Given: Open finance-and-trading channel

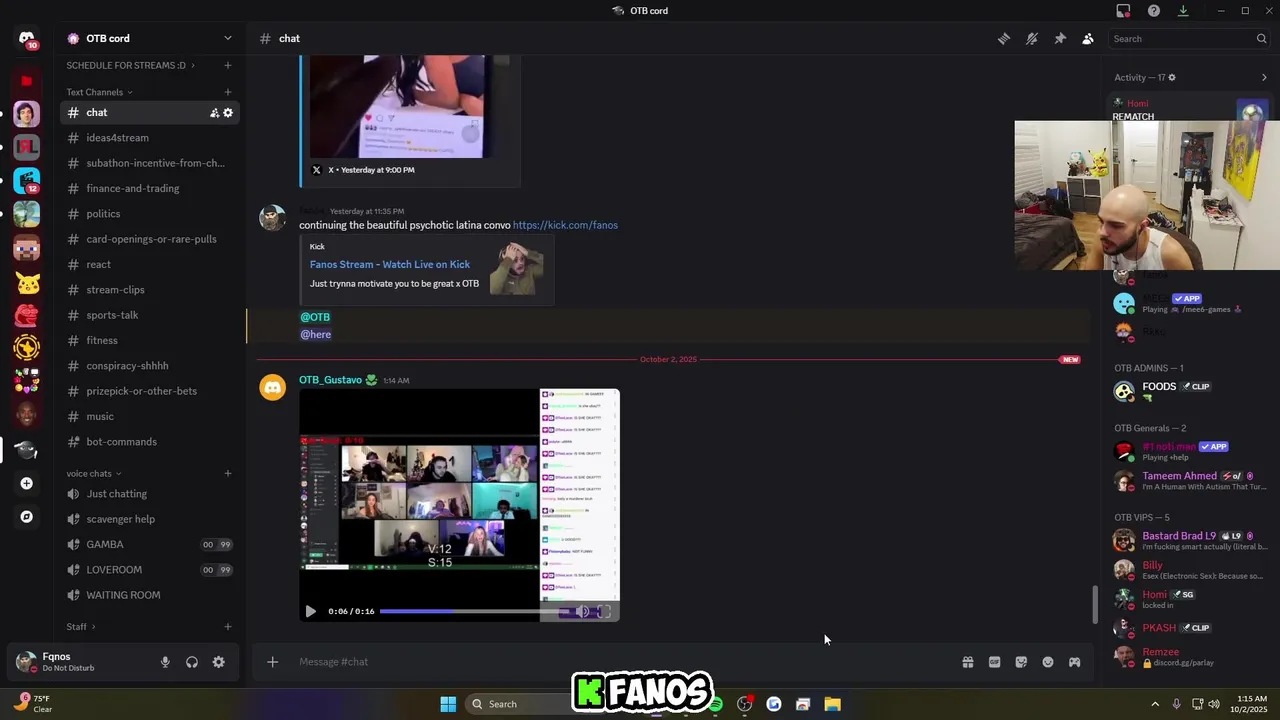Looking at the screenshot, I should 150,188.
